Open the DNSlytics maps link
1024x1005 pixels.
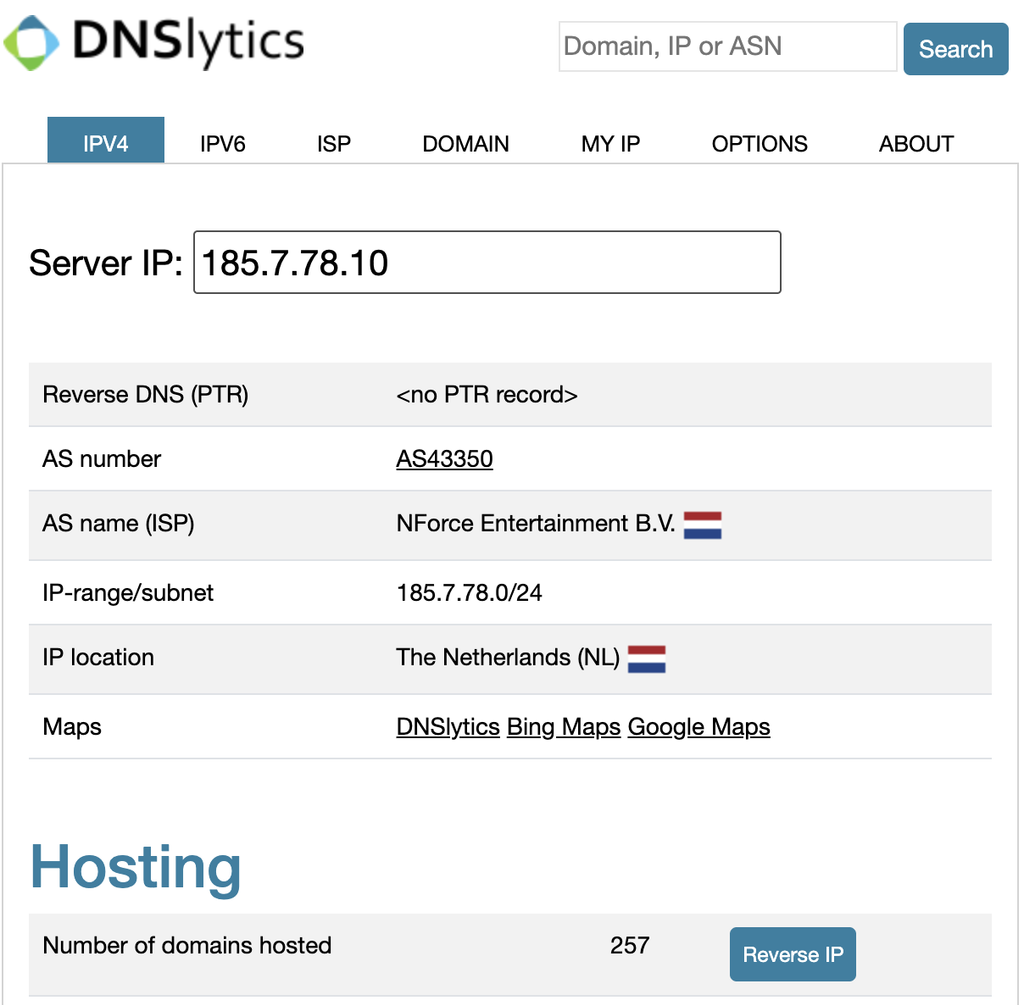pos(447,727)
